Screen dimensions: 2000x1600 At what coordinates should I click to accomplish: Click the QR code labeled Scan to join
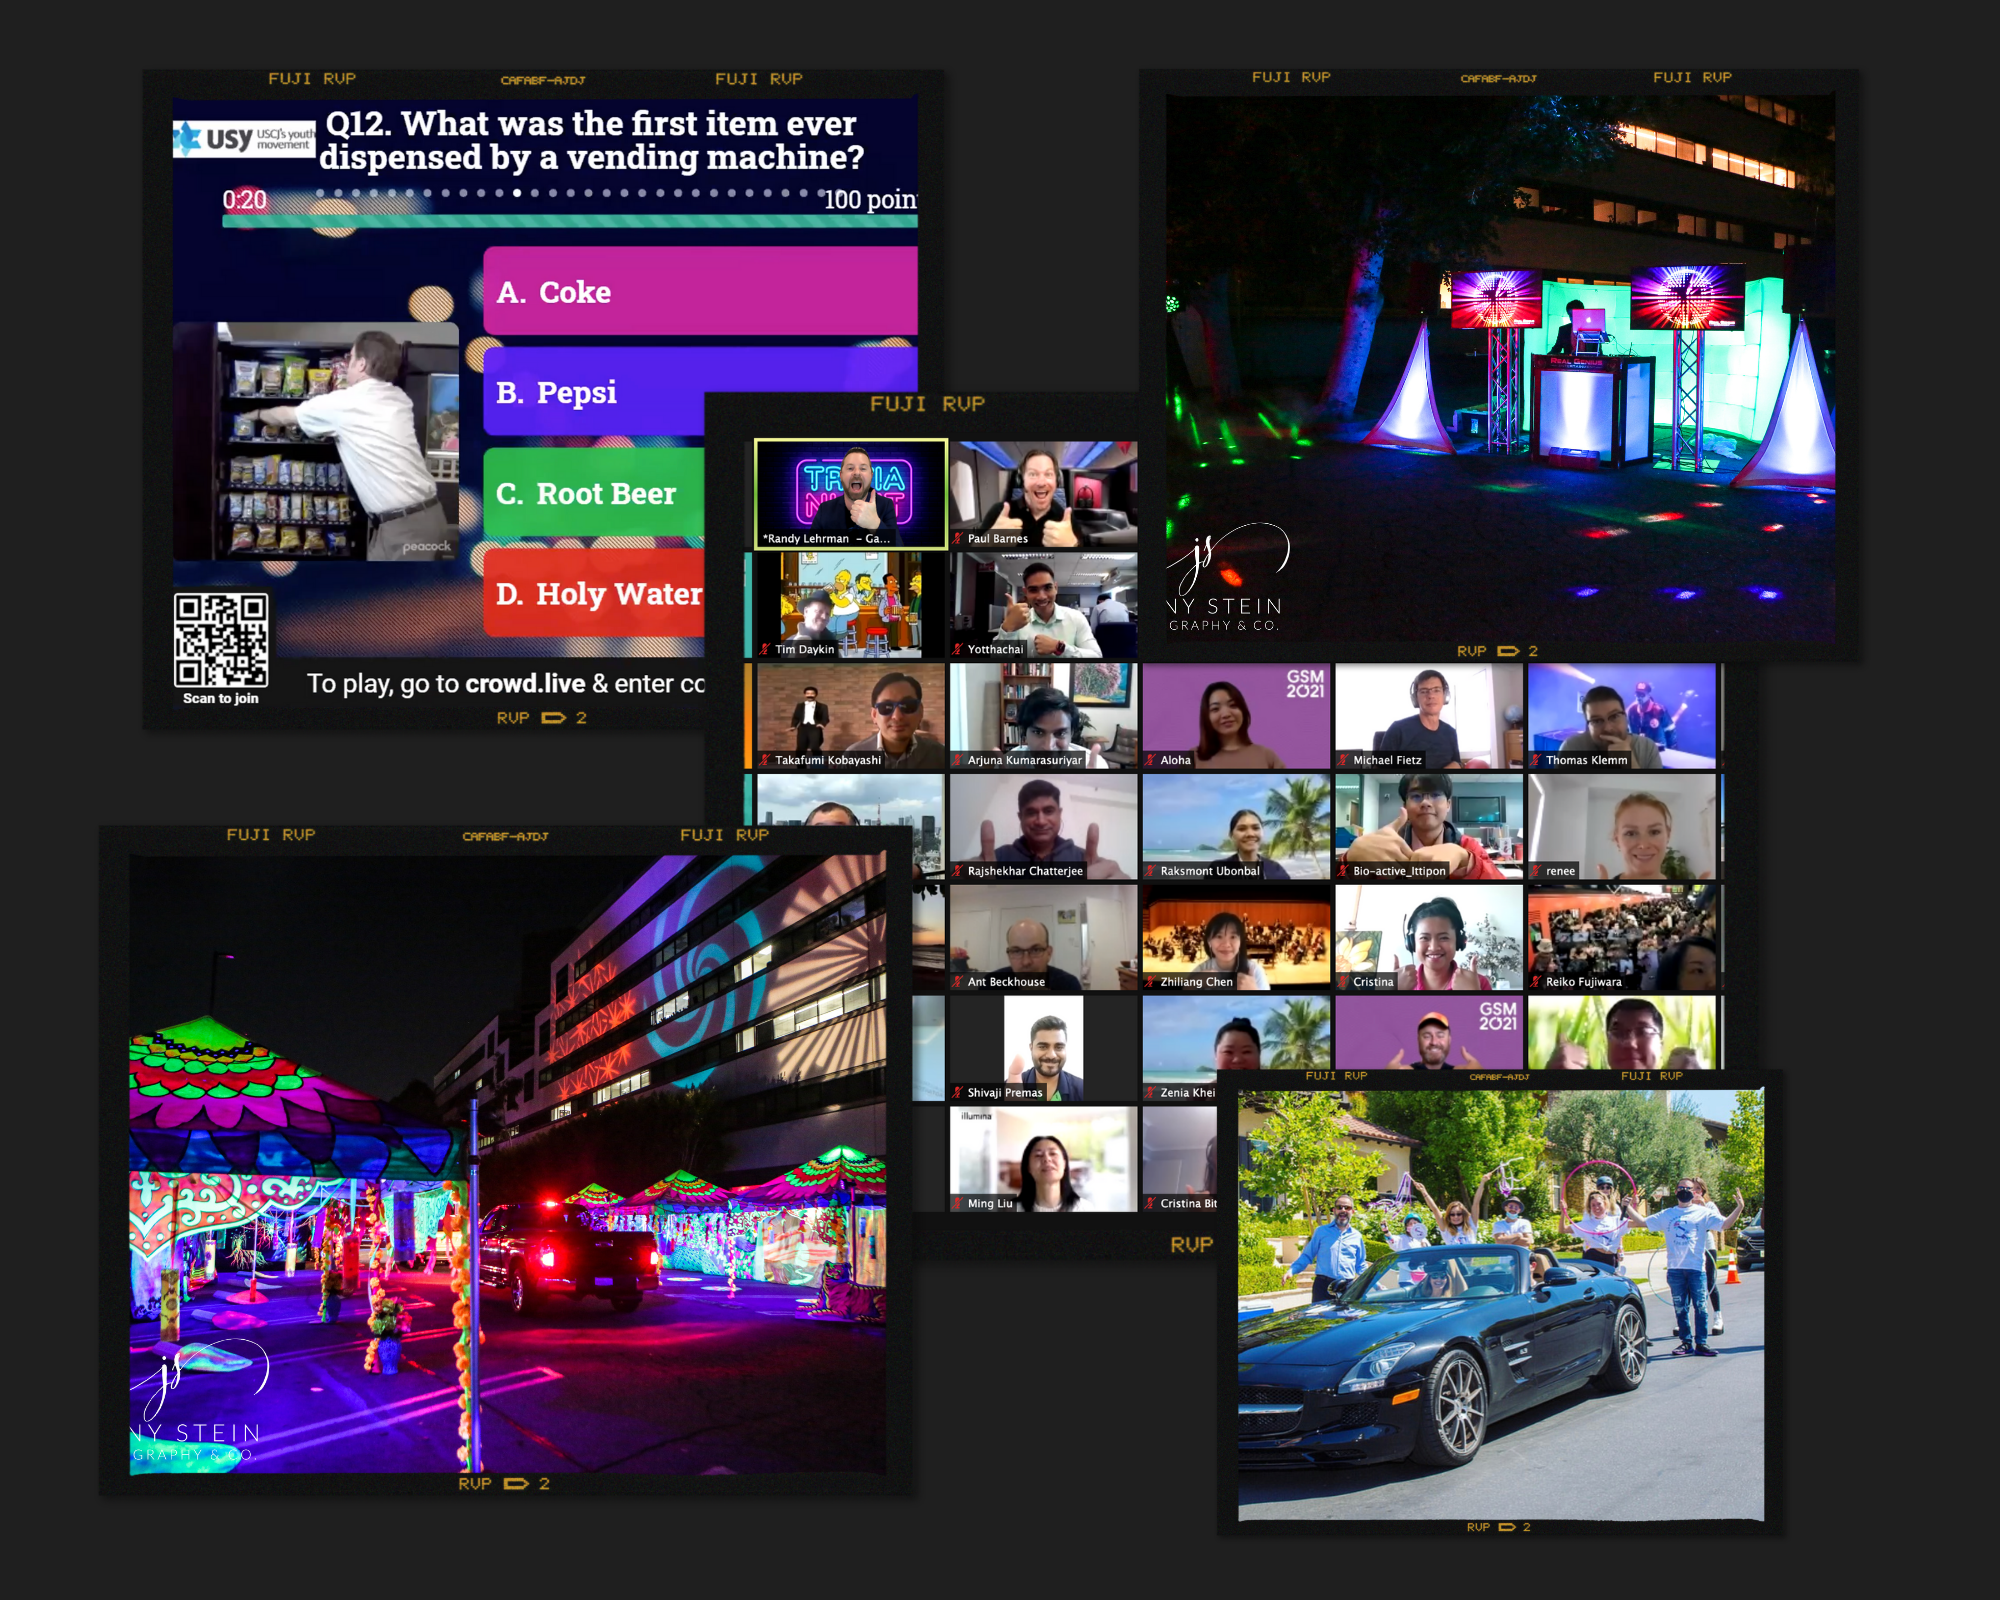(x=221, y=640)
